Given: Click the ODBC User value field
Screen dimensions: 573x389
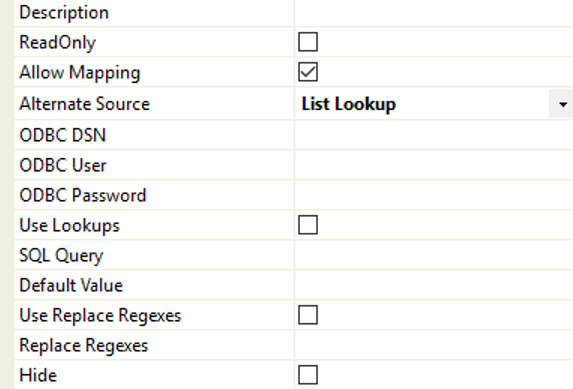Looking at the screenshot, I should (x=434, y=165).
